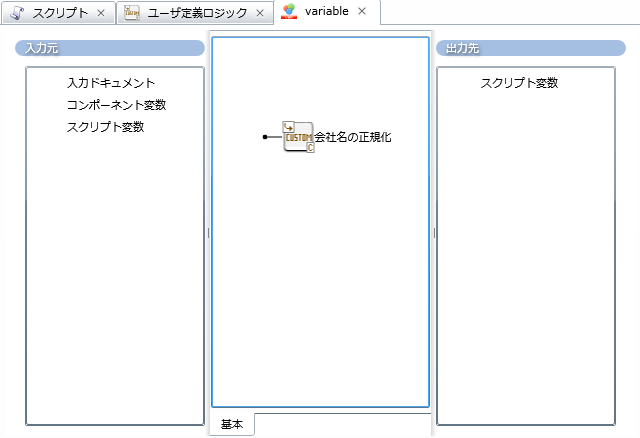Click the right splitter handle beside 出力先
Image resolution: width=640 pixels, height=438 pixels.
pos(434,233)
